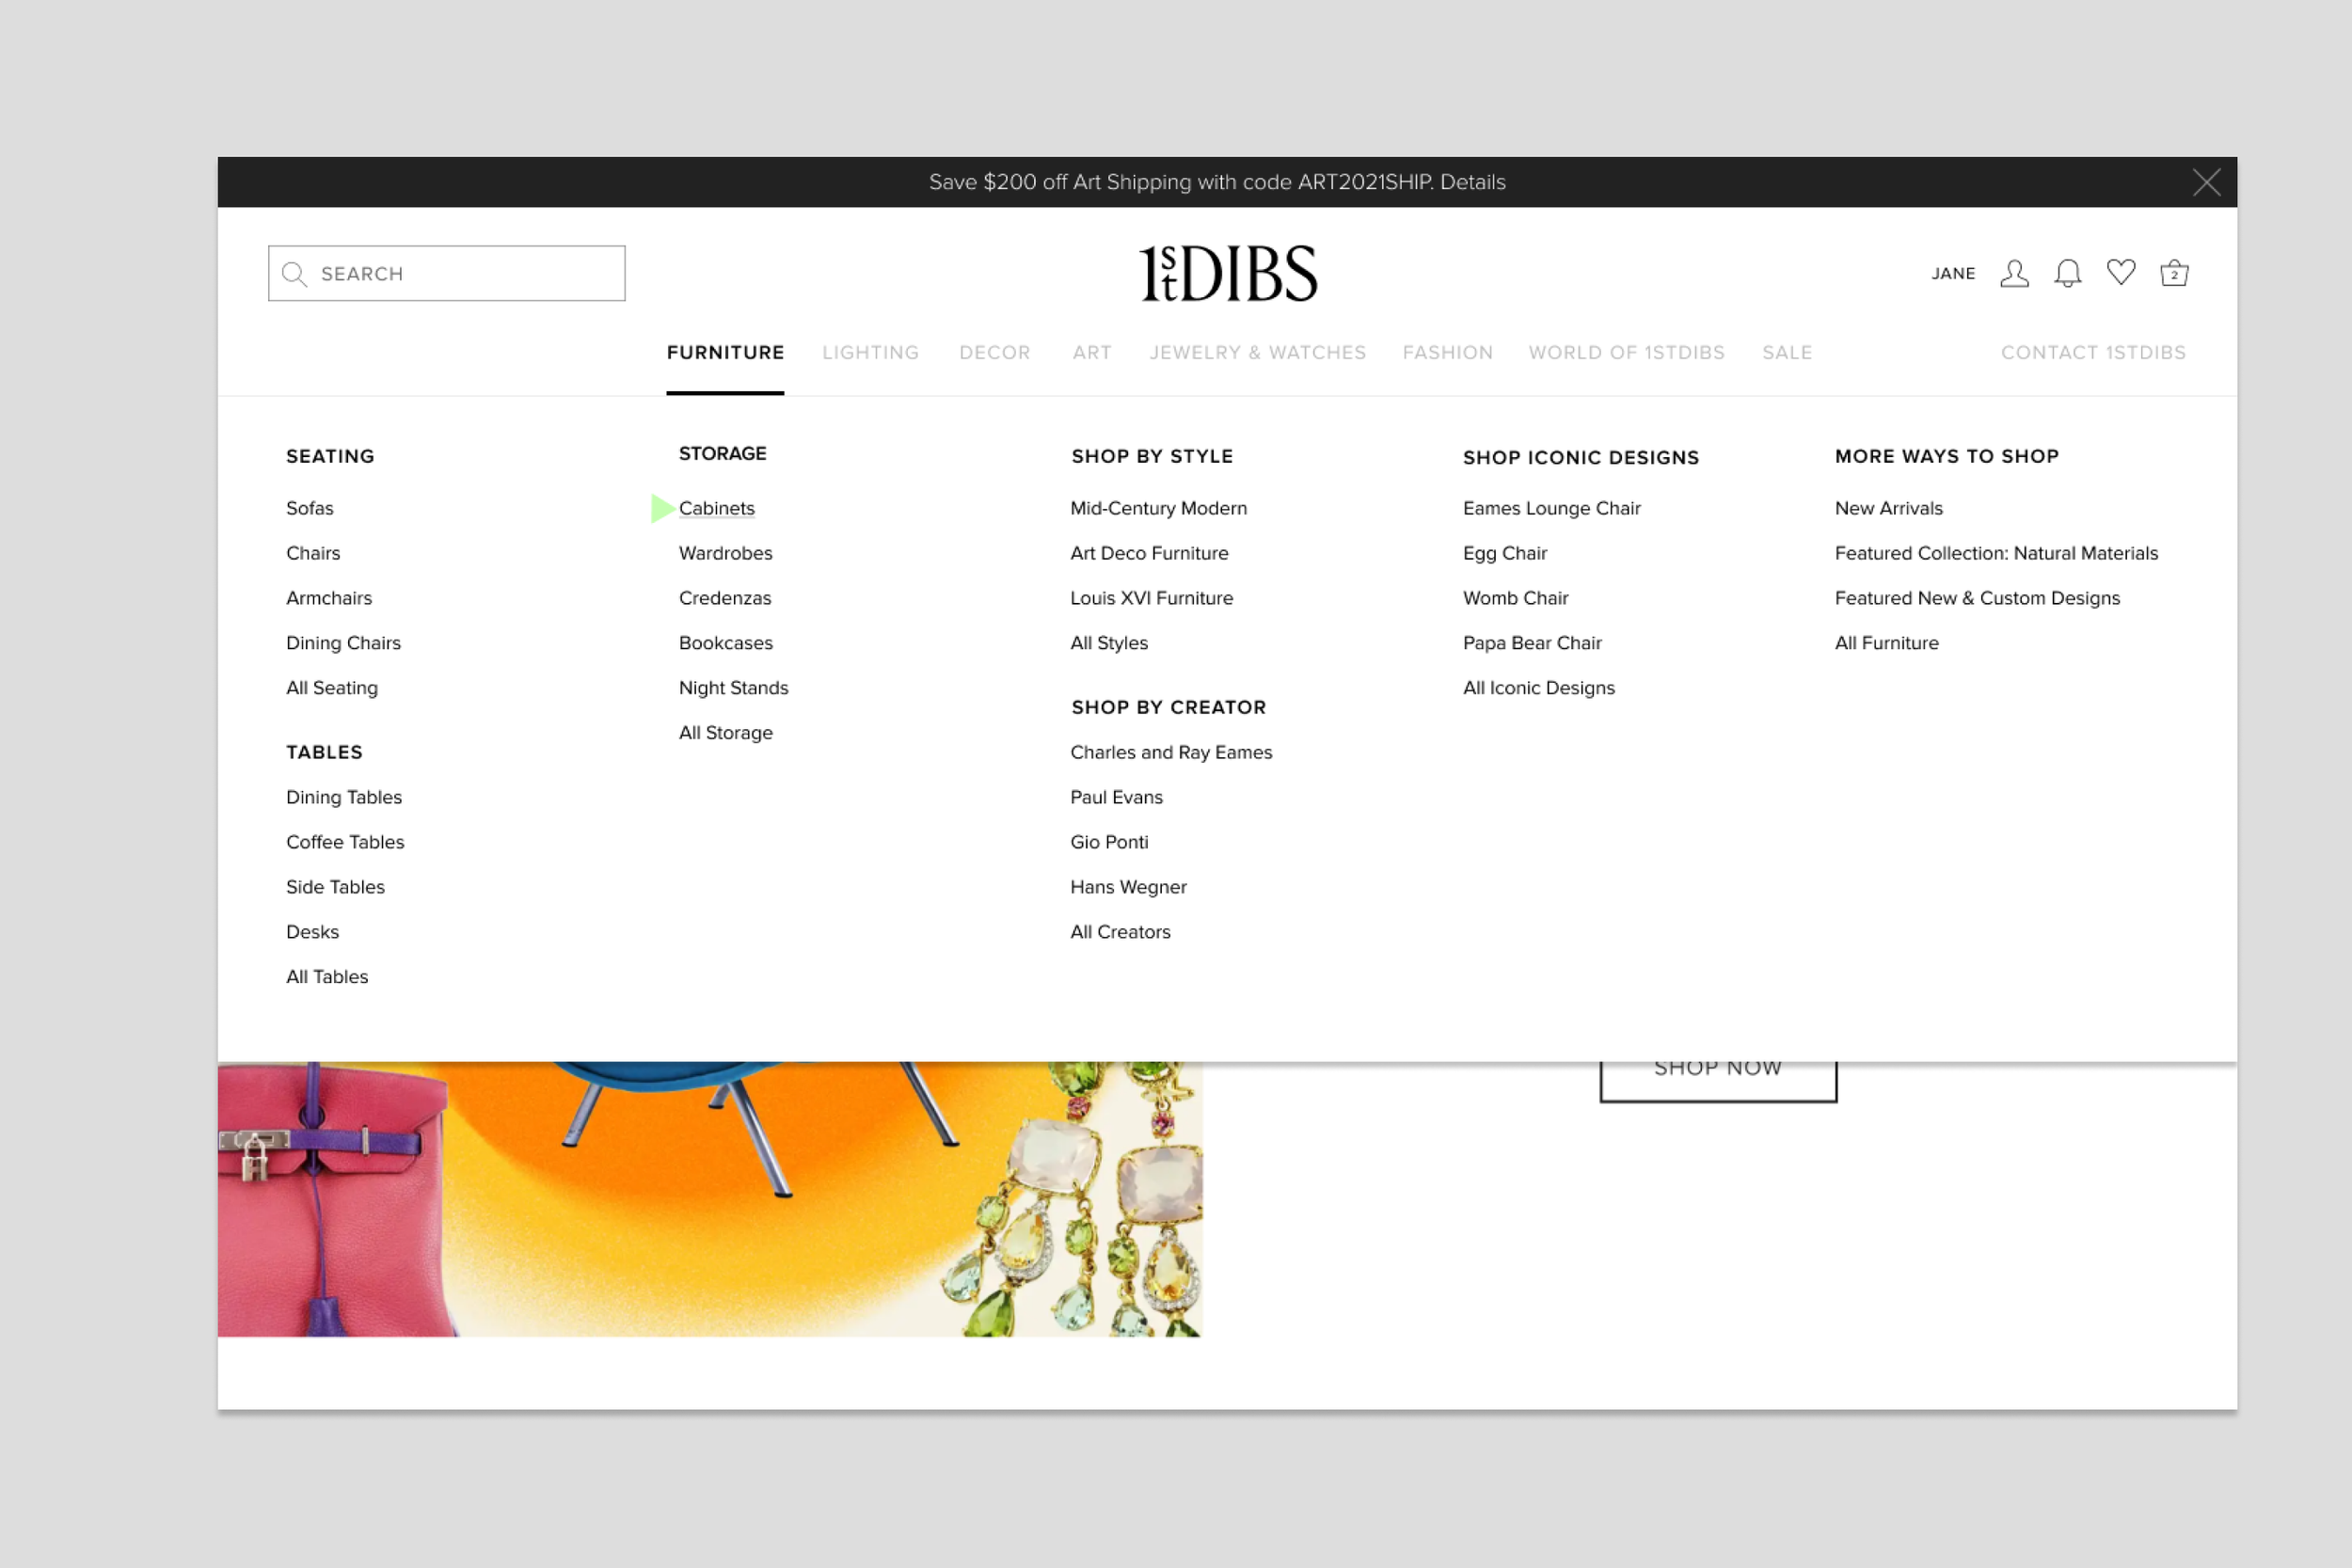Viewport: 2352px width, 1568px height.
Task: Go to Side Tables category
Action: [x=335, y=887]
